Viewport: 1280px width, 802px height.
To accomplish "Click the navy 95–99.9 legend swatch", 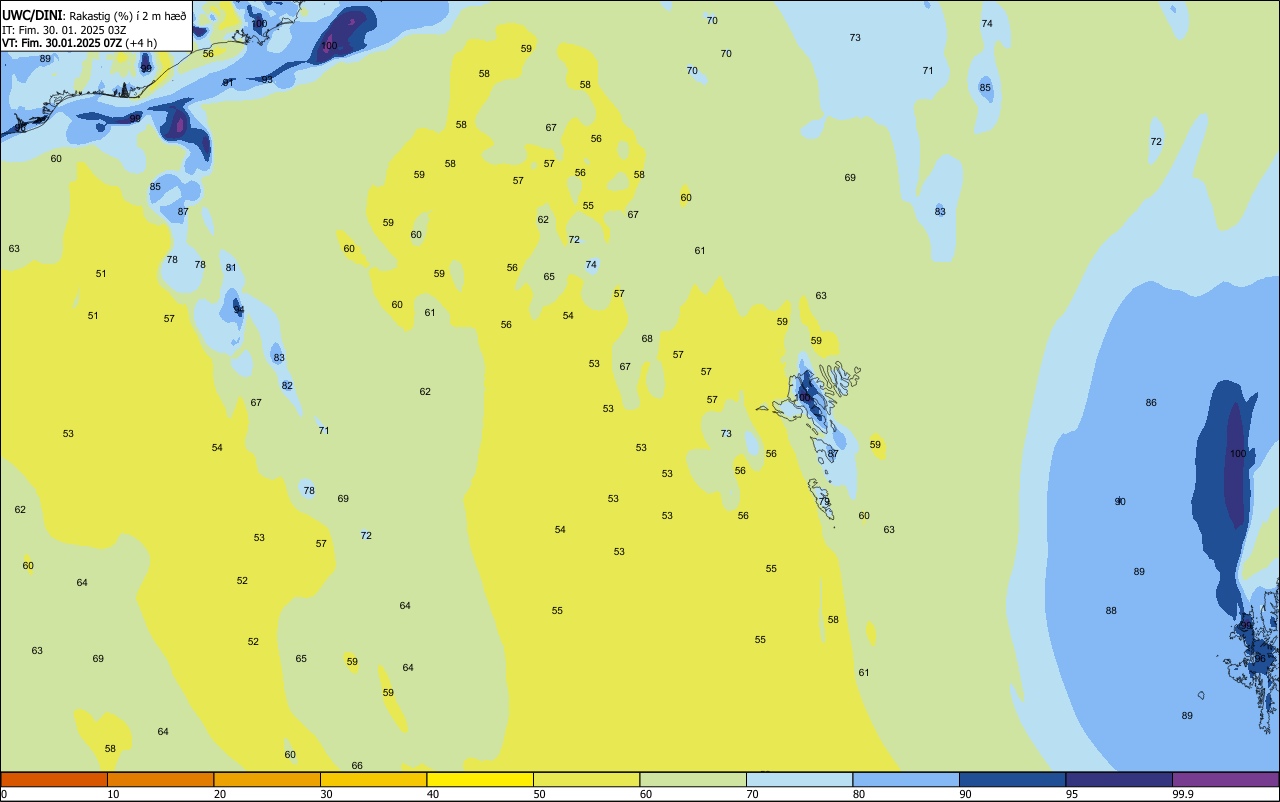I will pos(1119,779).
